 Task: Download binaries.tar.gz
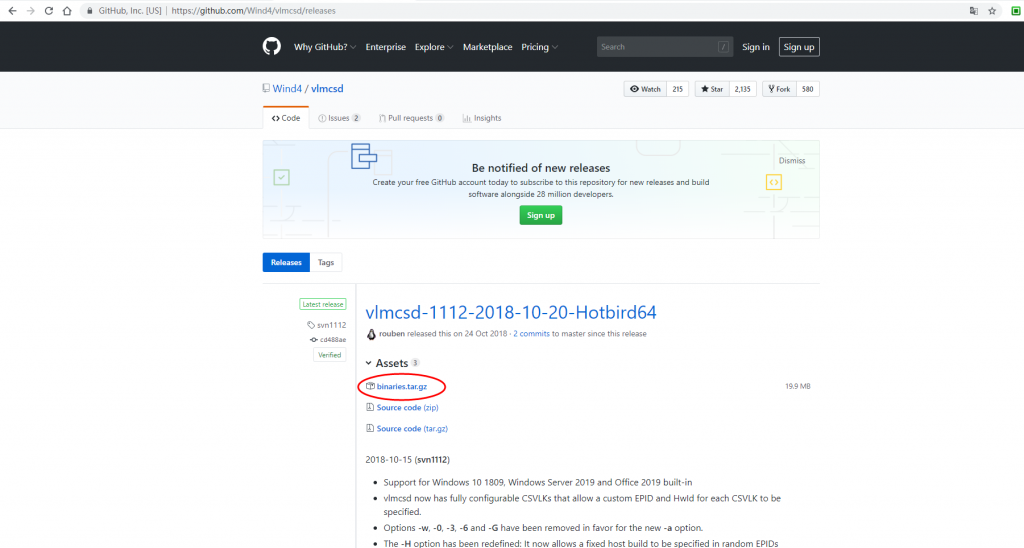tap(402, 387)
